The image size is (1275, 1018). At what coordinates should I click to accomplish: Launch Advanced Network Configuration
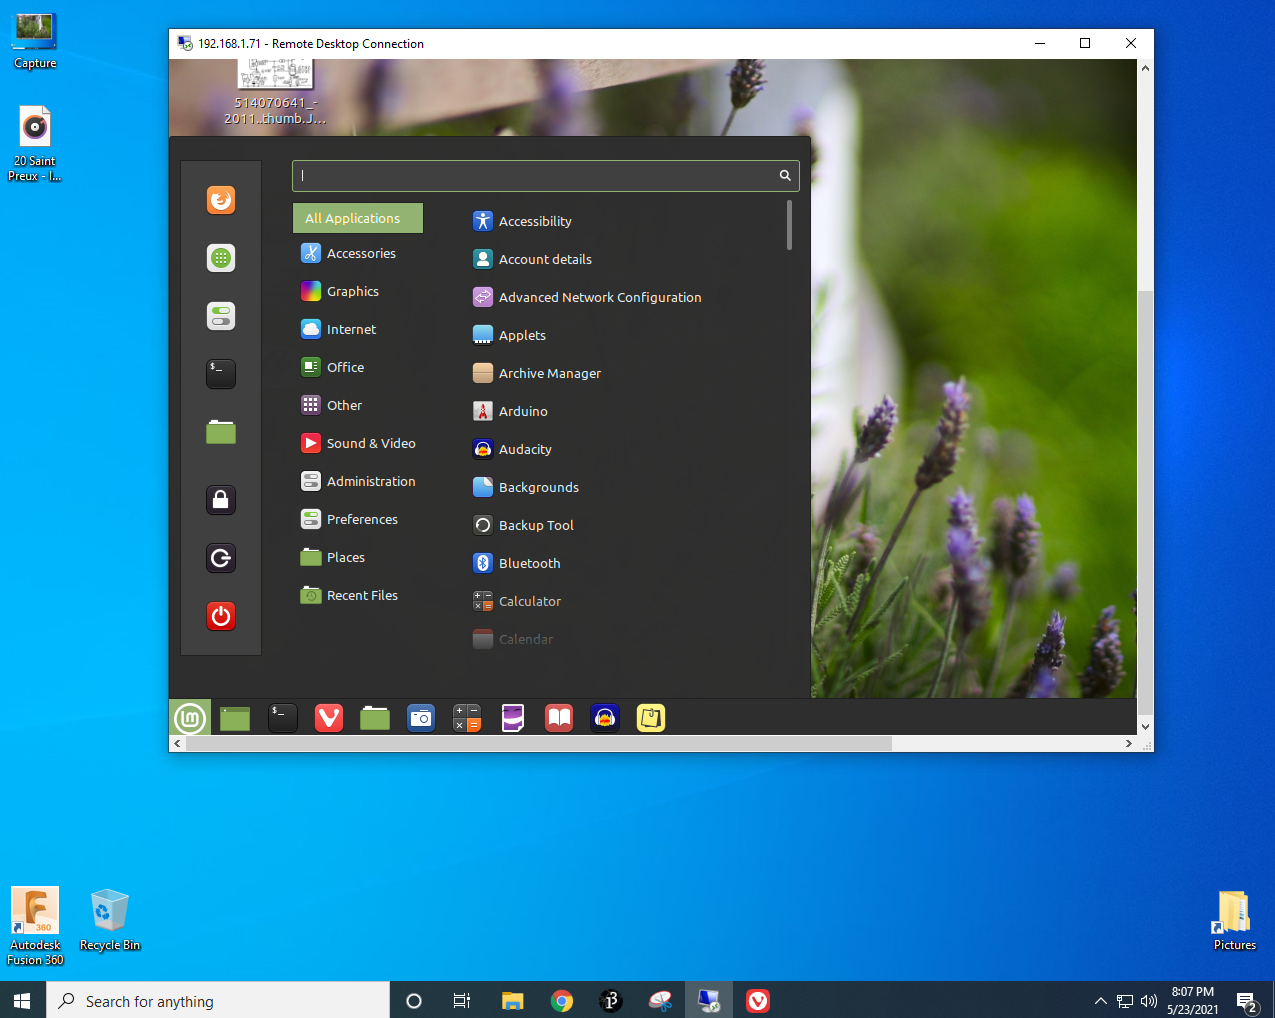click(600, 297)
